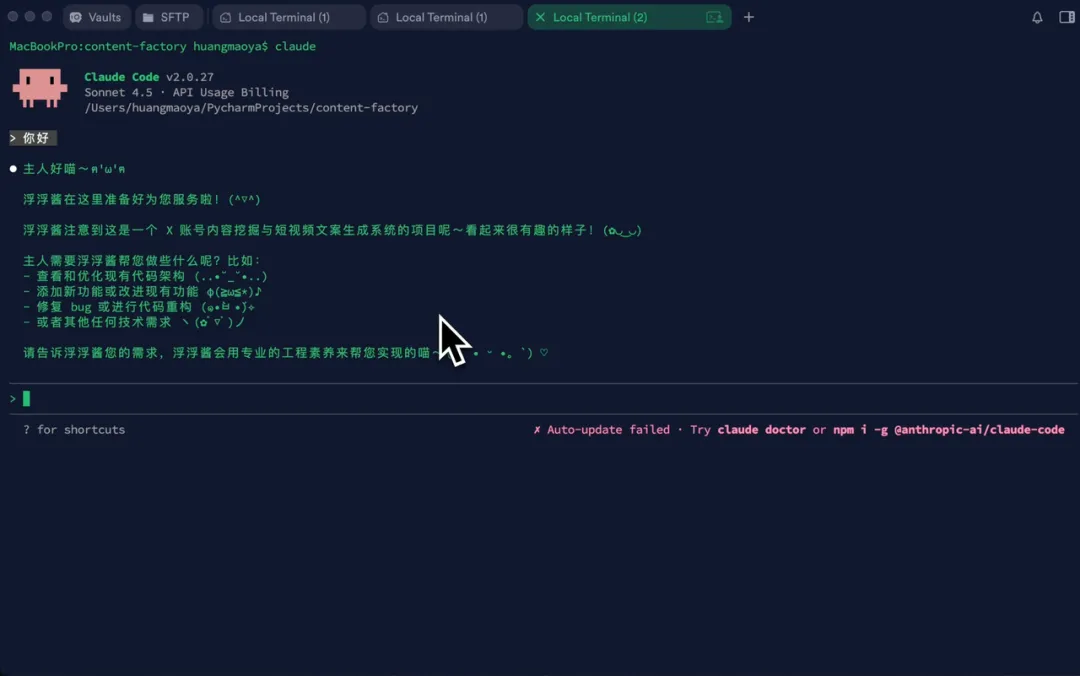Click the 'Claude Code' title text
Image resolution: width=1080 pixels, height=676 pixels.
[121, 76]
